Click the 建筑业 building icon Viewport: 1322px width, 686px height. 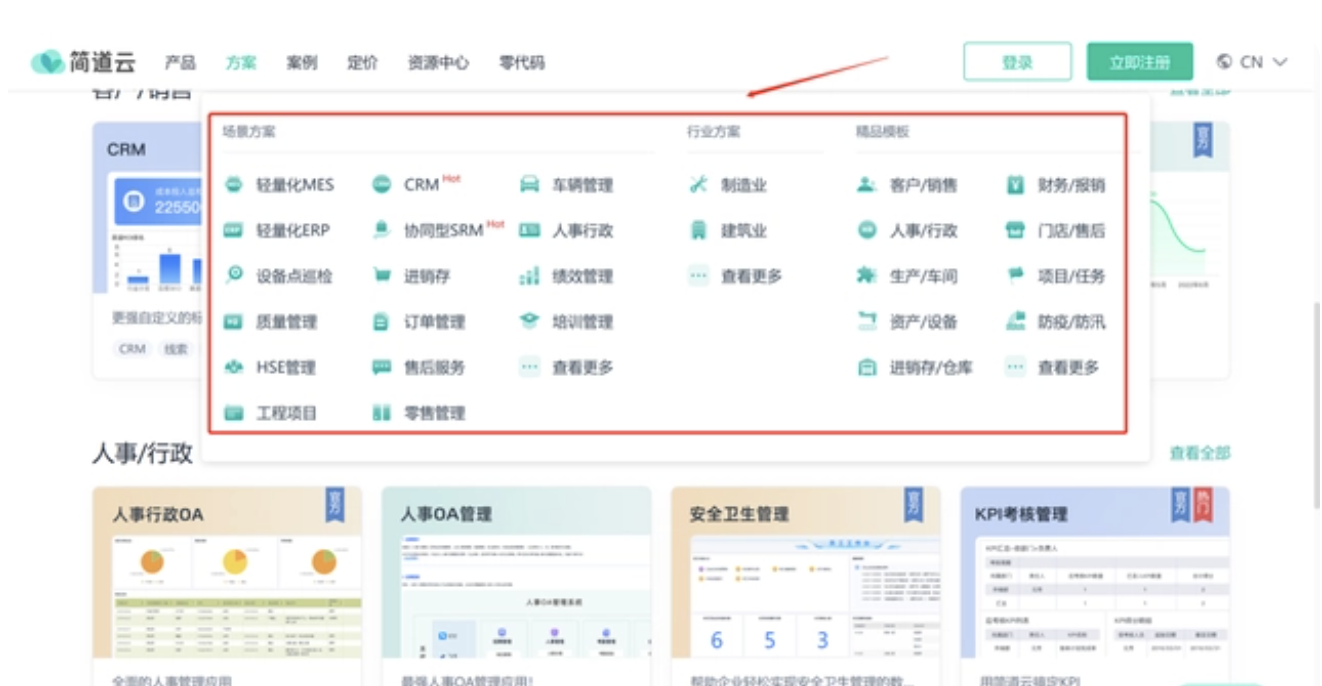pyautogui.click(x=698, y=231)
